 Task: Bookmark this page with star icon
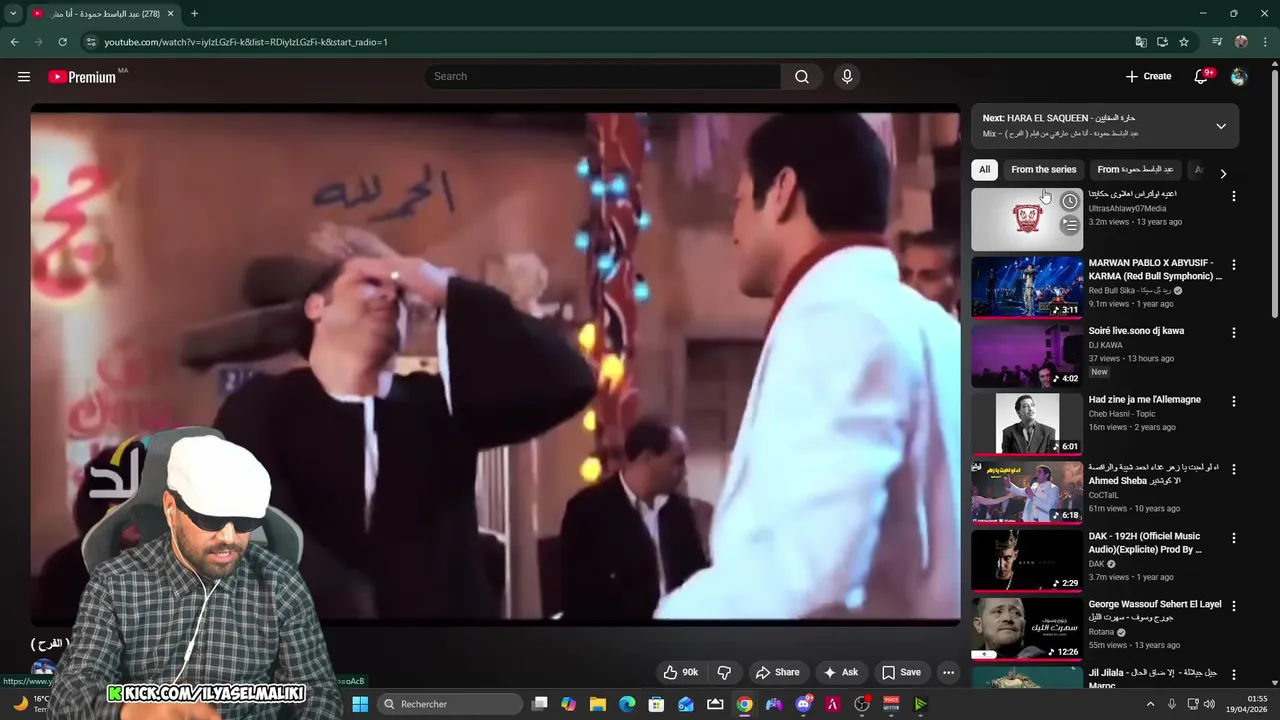[x=1184, y=42]
